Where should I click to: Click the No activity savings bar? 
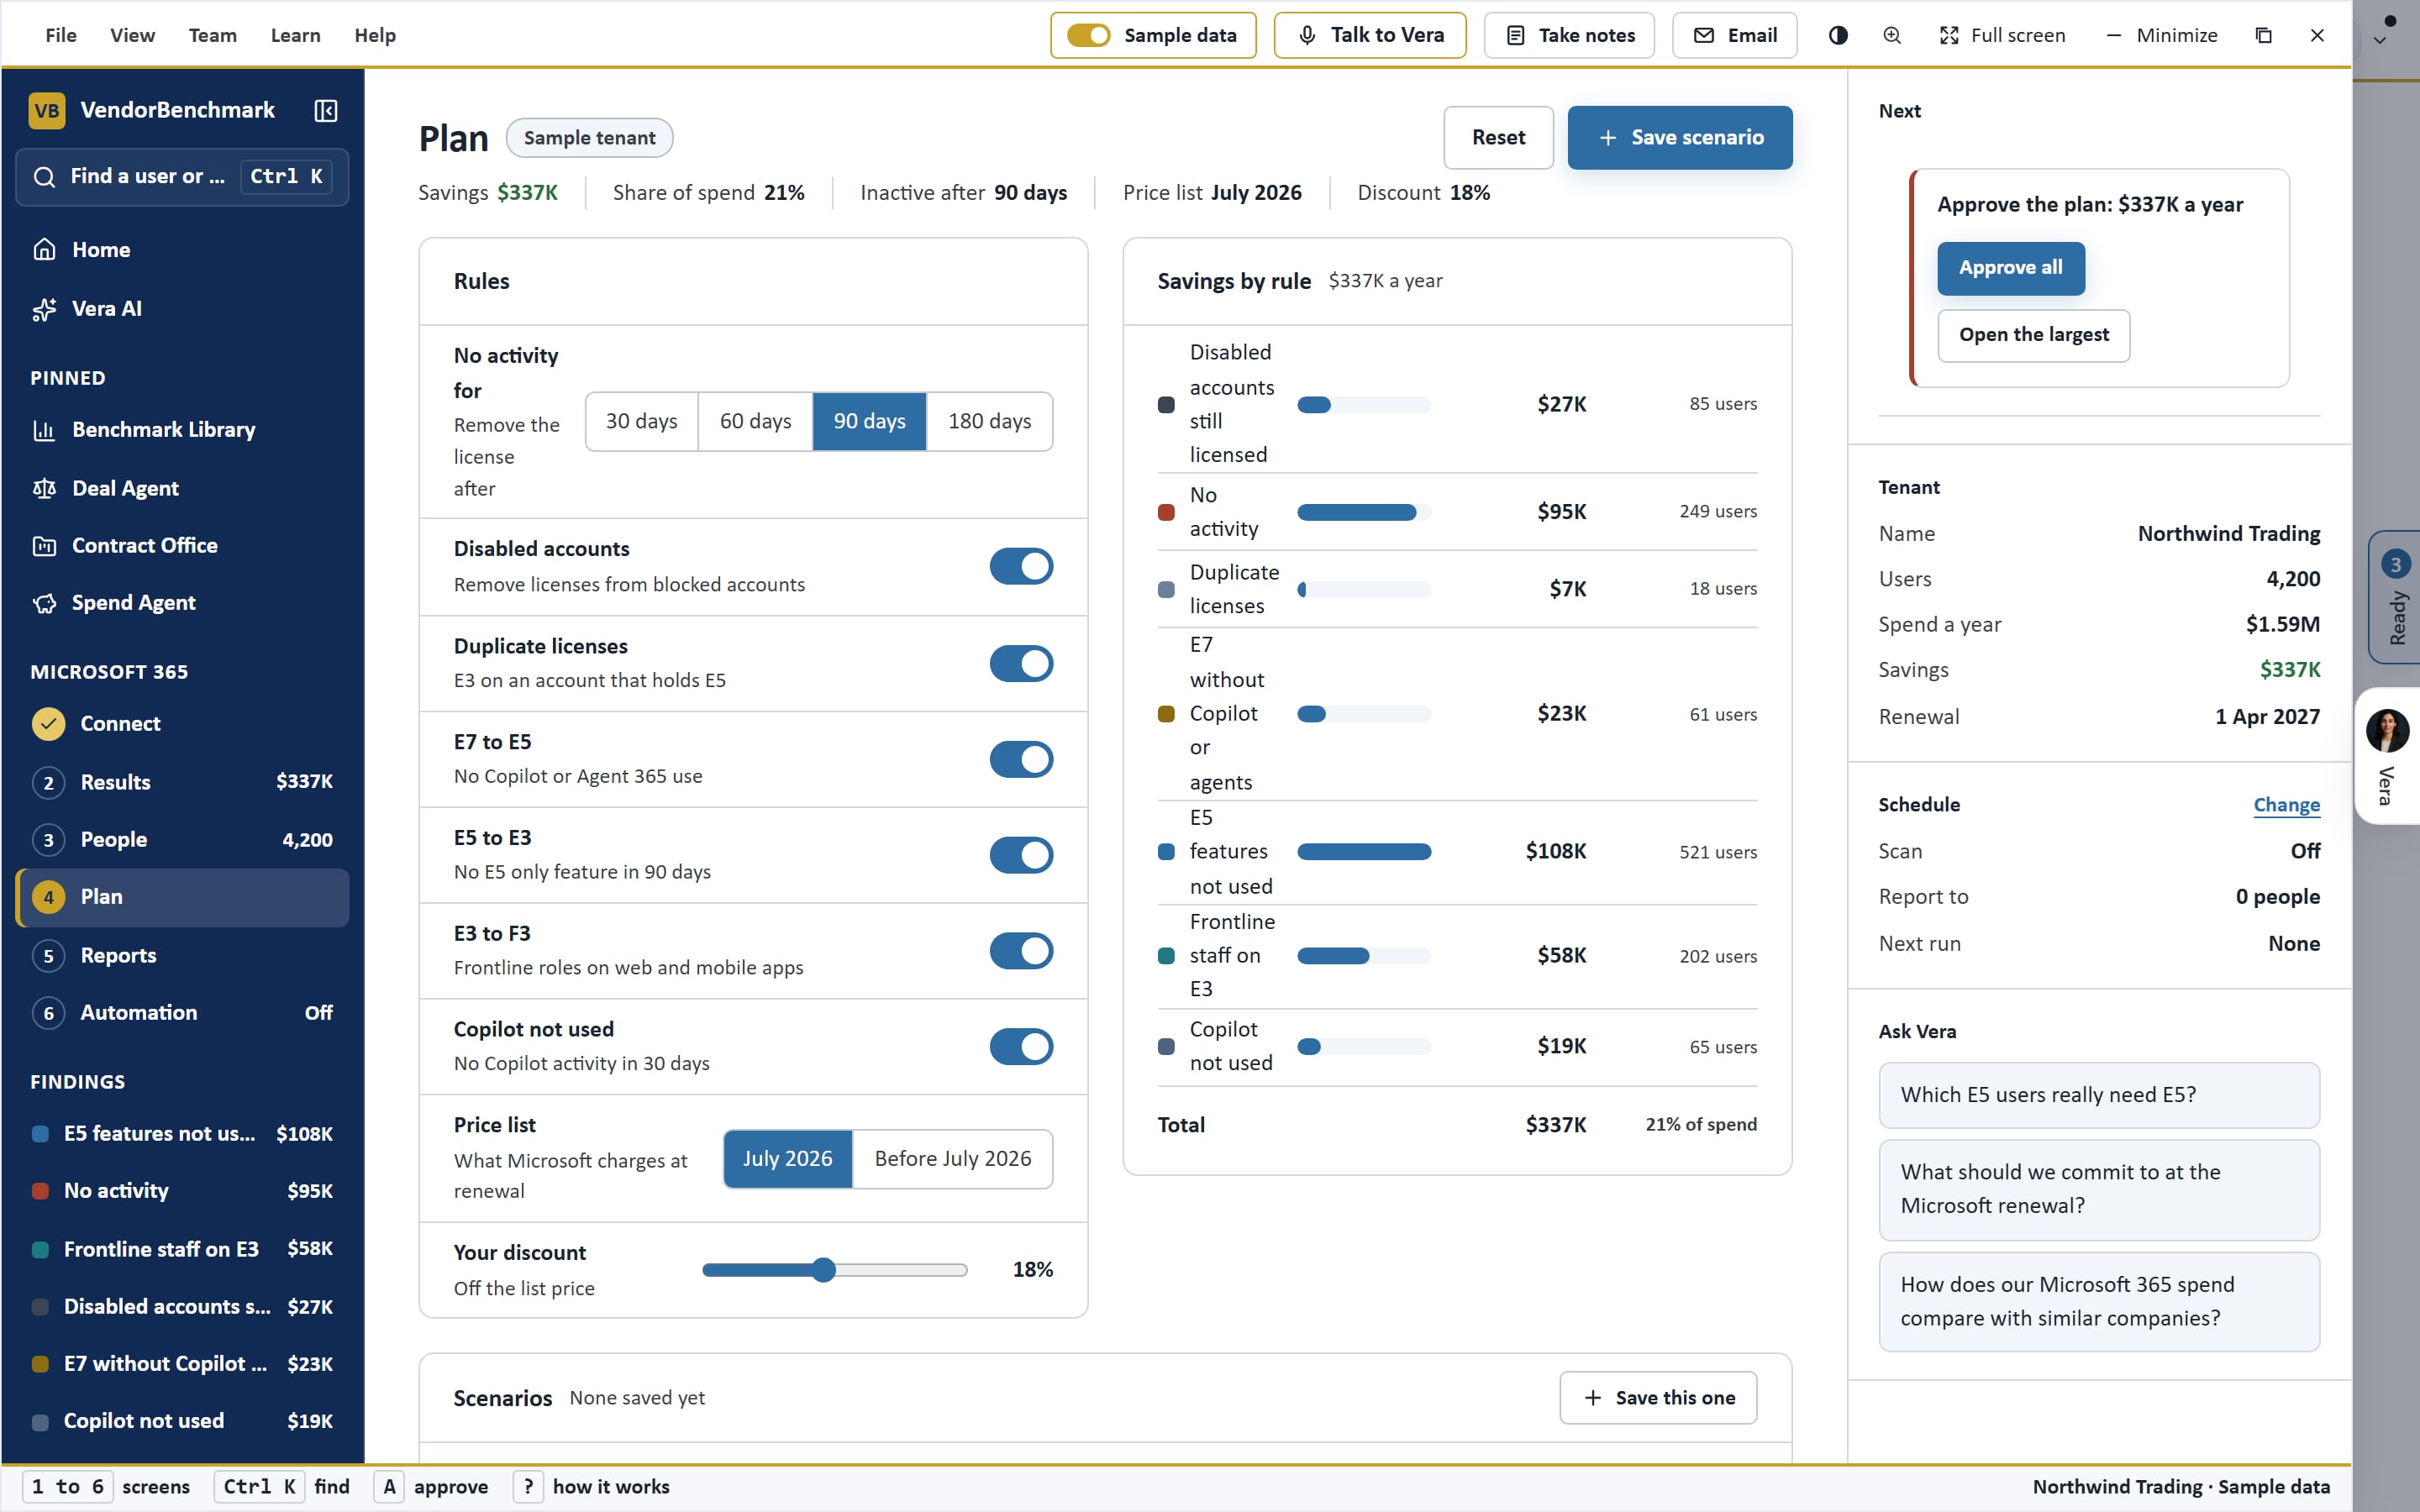point(1364,512)
